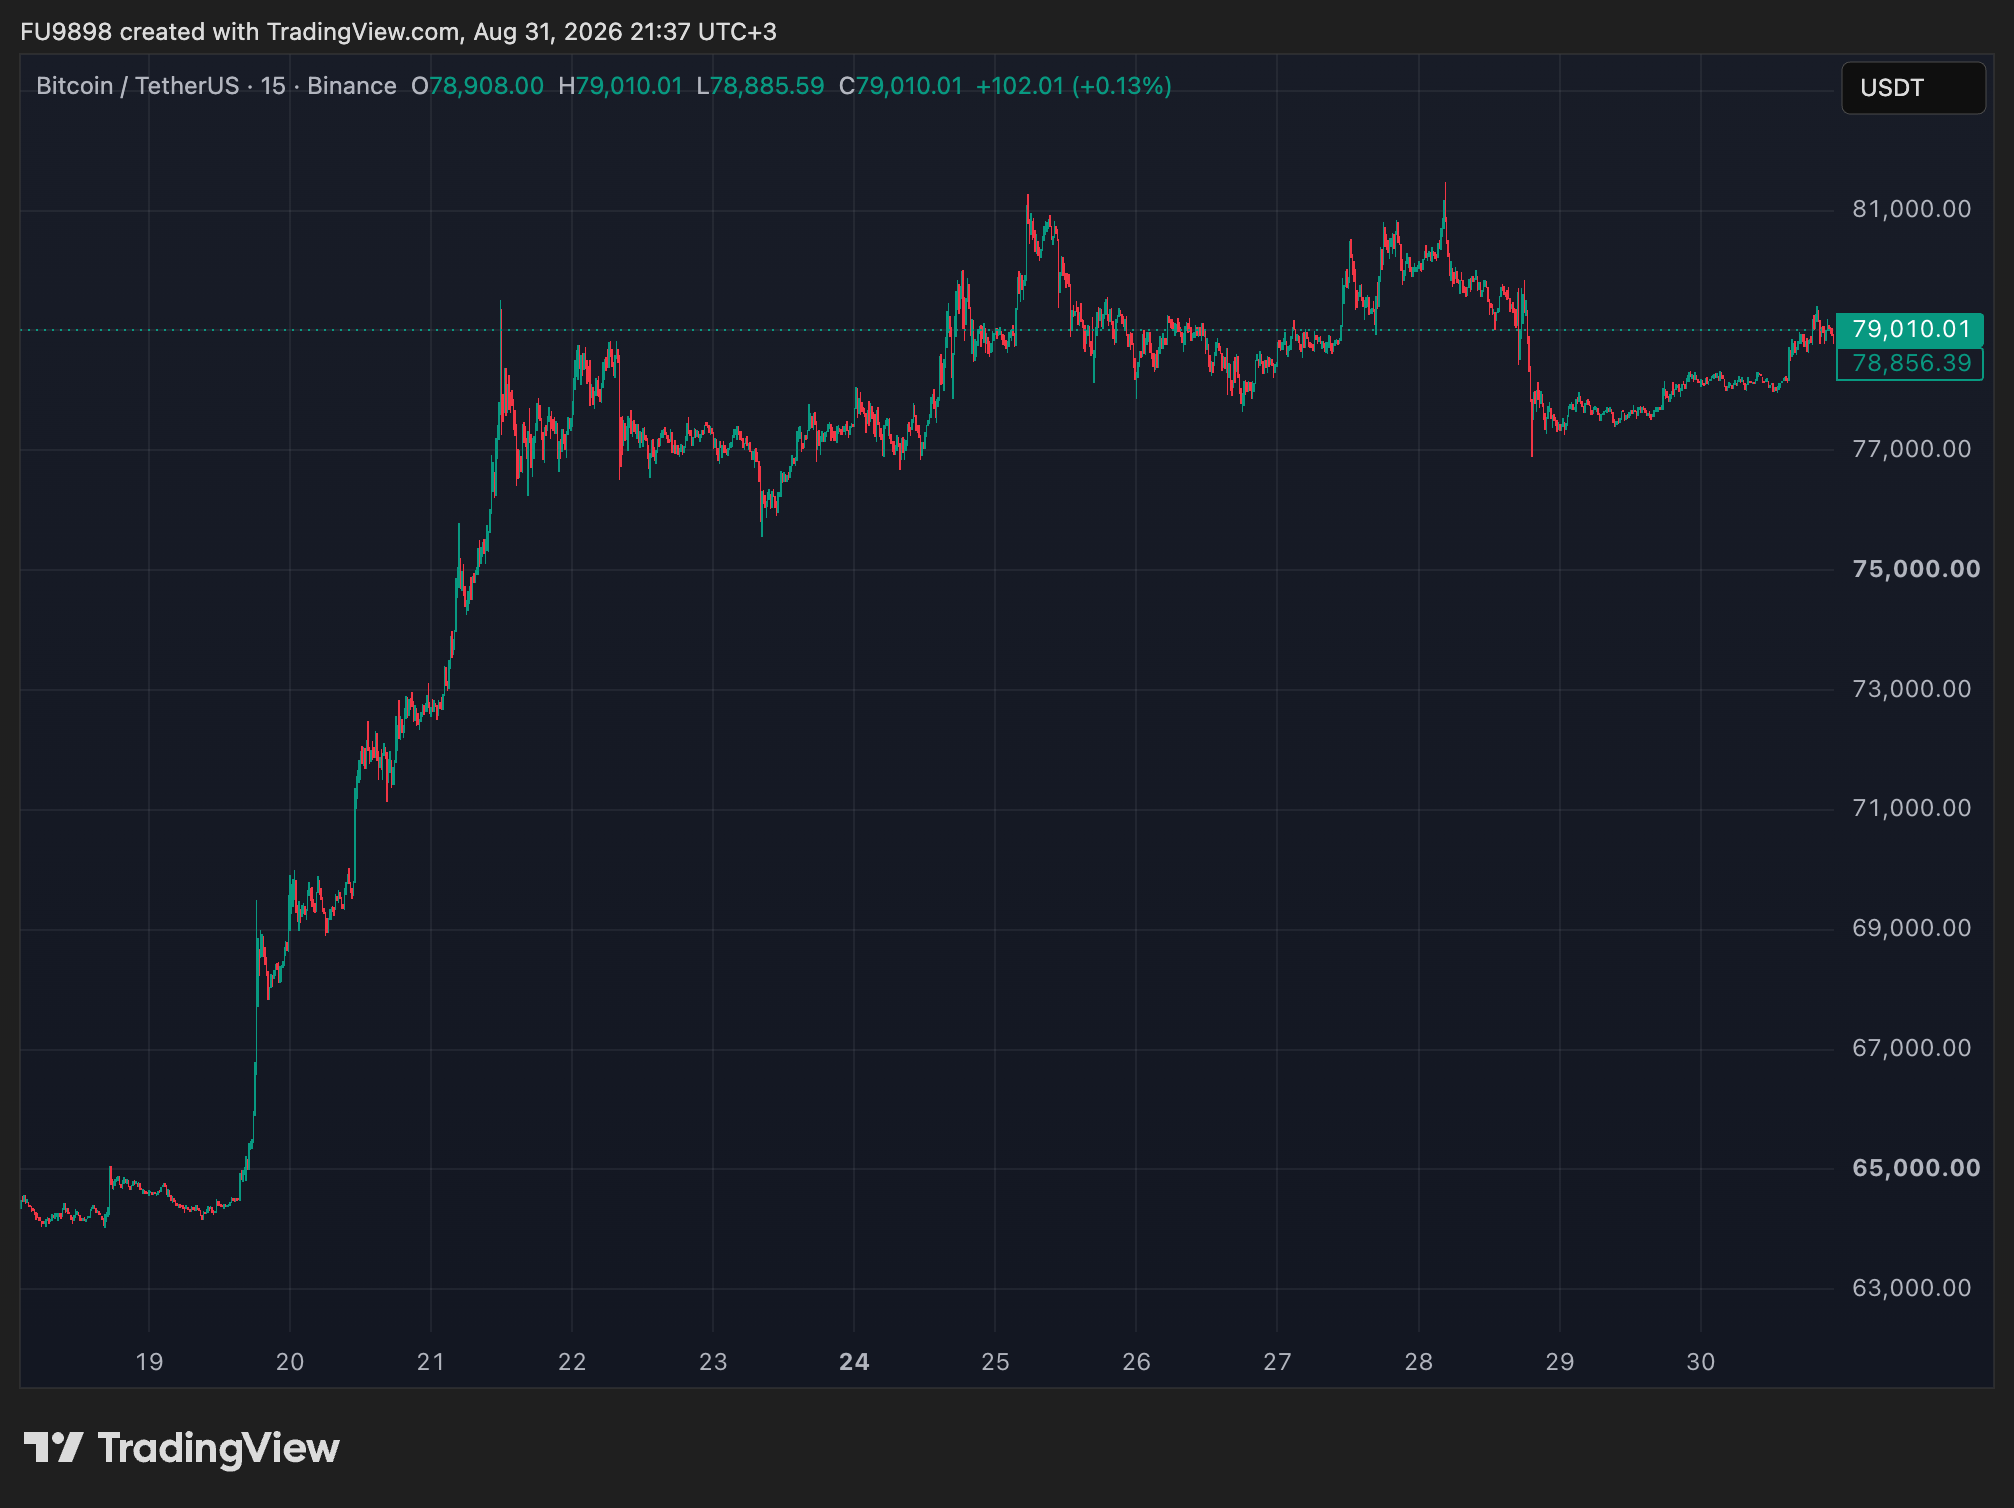Click date 21 on the time axis
Image resolution: width=2014 pixels, height=1508 pixels.
(x=431, y=1362)
